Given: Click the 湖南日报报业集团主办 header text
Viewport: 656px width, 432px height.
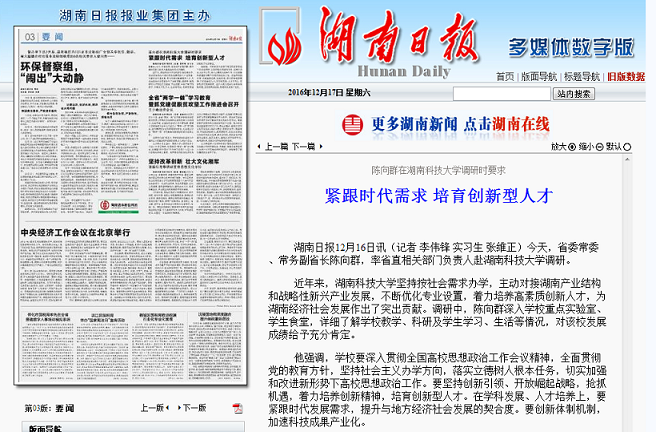Looking at the screenshot, I should [x=134, y=16].
